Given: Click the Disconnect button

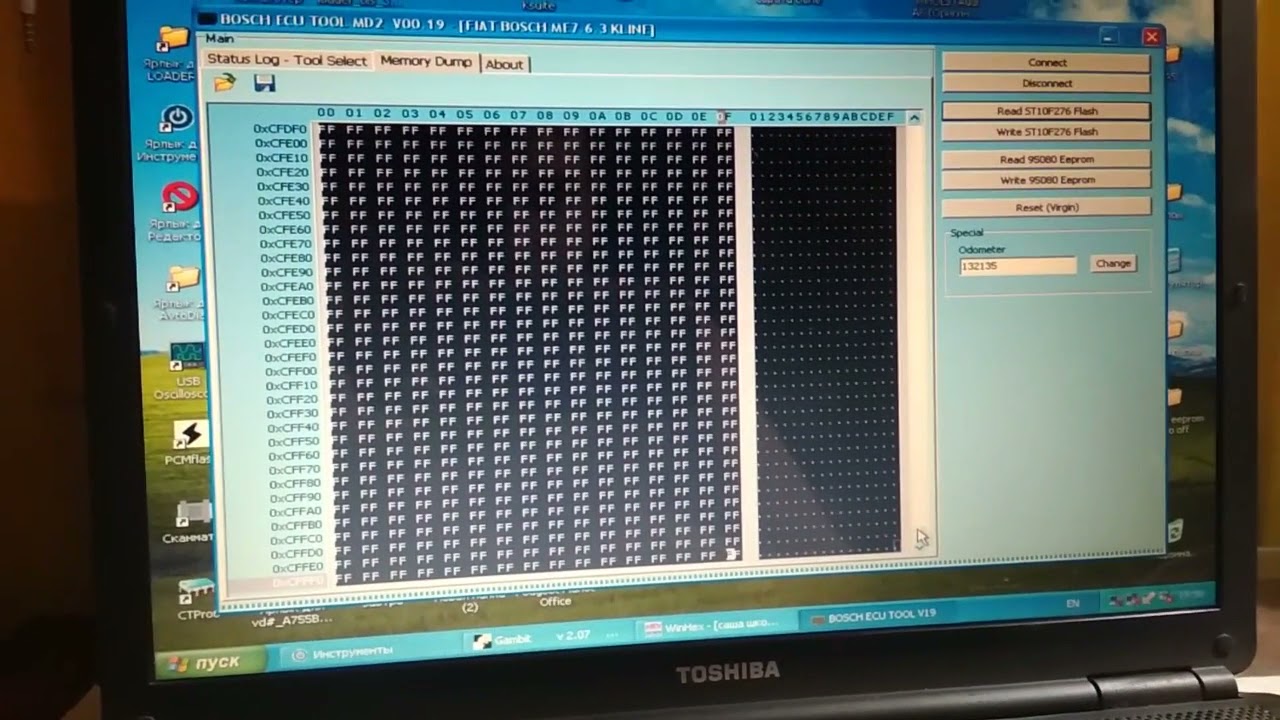Looking at the screenshot, I should tap(1046, 83).
